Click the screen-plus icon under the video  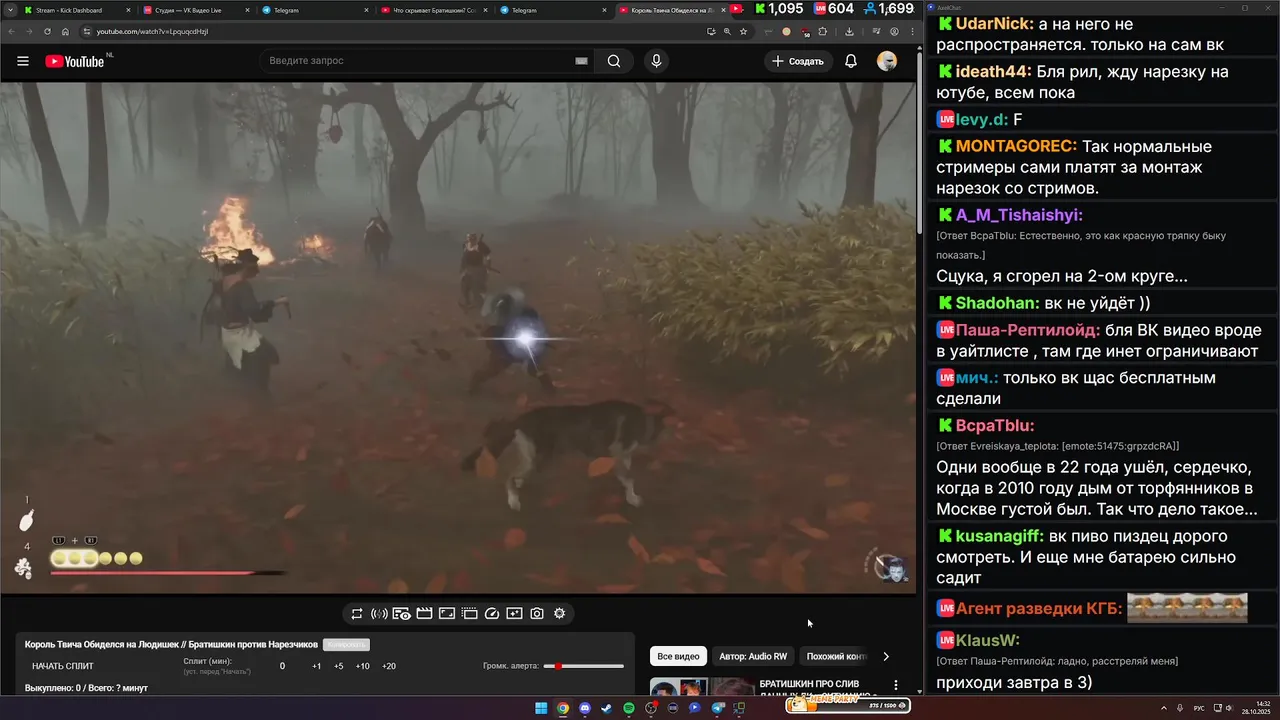[514, 614]
